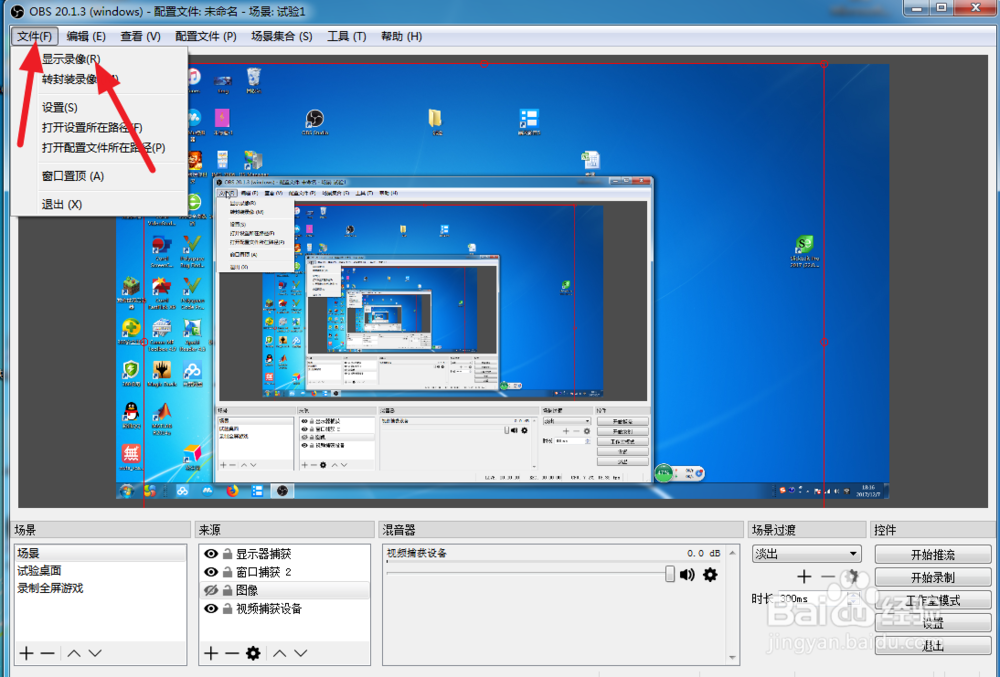Screen dimensions: 1000x677
Task: Open the 配置文件 (P) menu
Action: coord(205,36)
